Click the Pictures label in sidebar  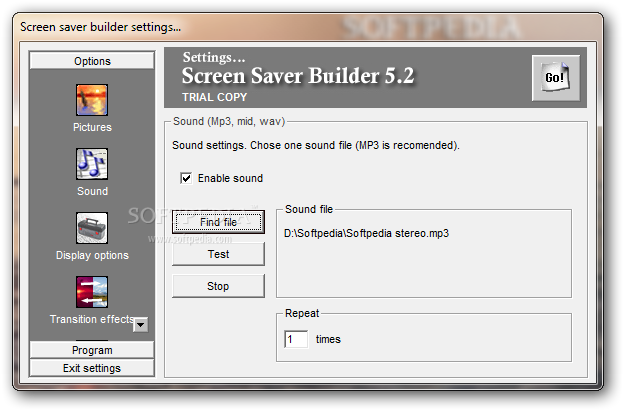(92, 127)
